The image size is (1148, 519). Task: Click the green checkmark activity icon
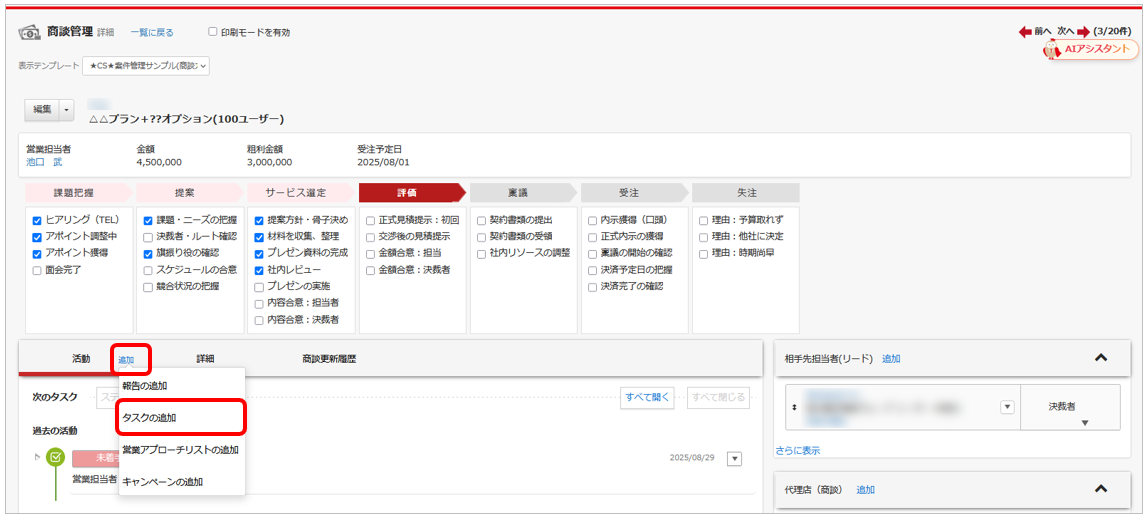(56, 457)
